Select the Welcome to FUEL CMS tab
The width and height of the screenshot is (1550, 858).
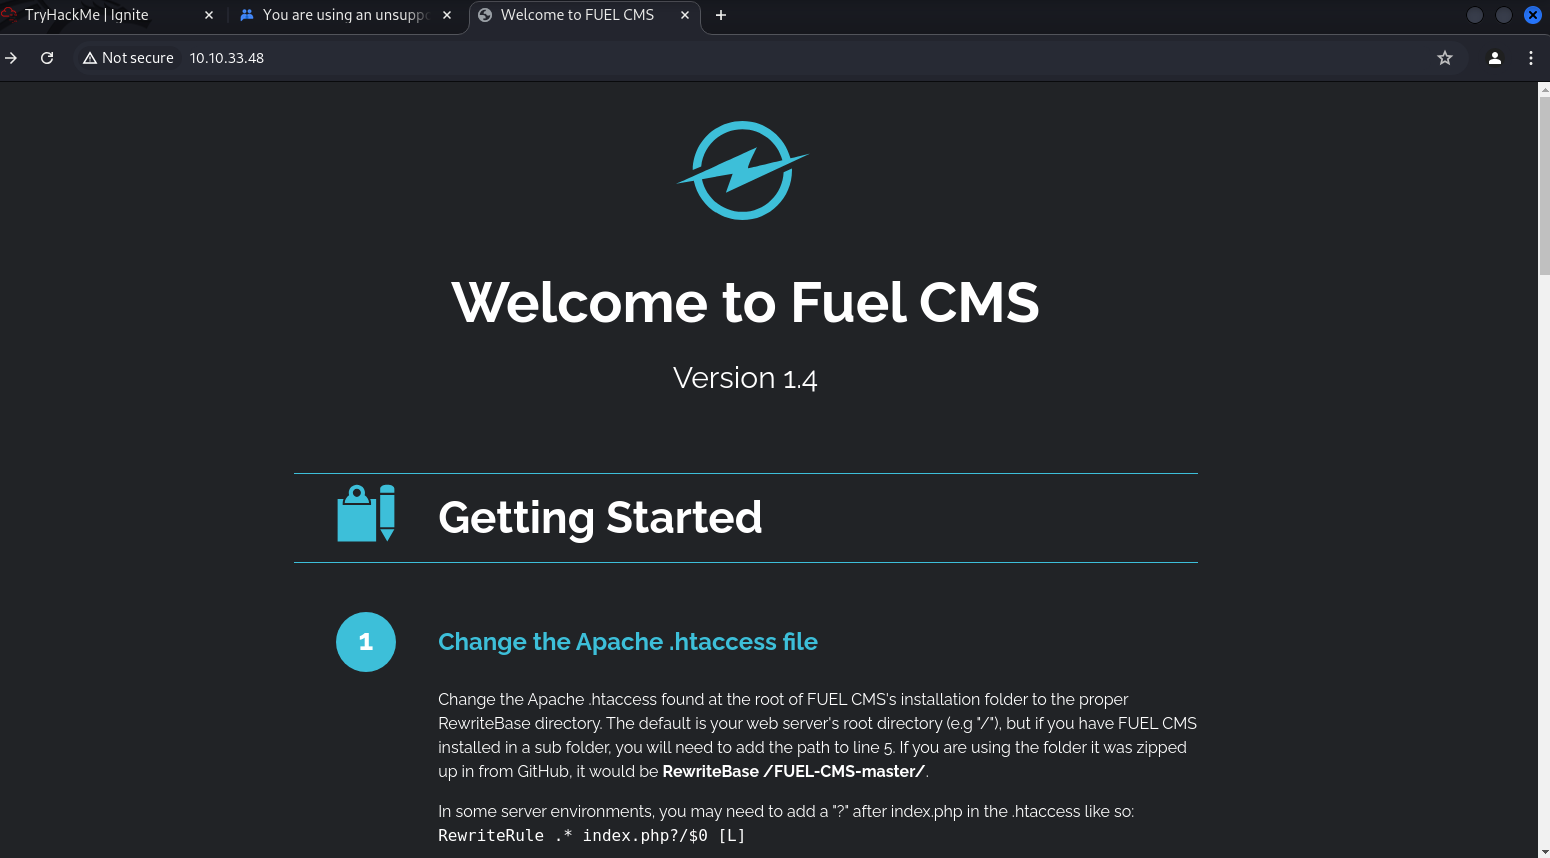coord(577,15)
